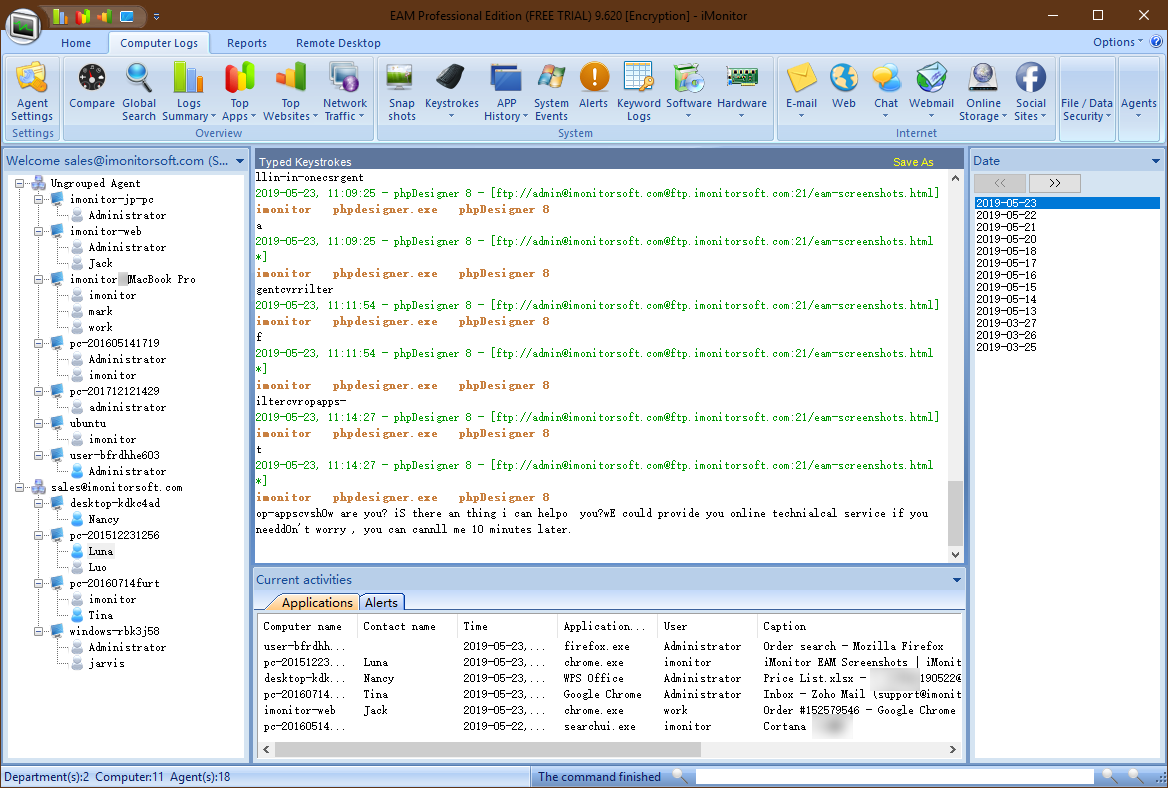1168x788 pixels.
Task: Open the Reports tab
Action: [247, 43]
